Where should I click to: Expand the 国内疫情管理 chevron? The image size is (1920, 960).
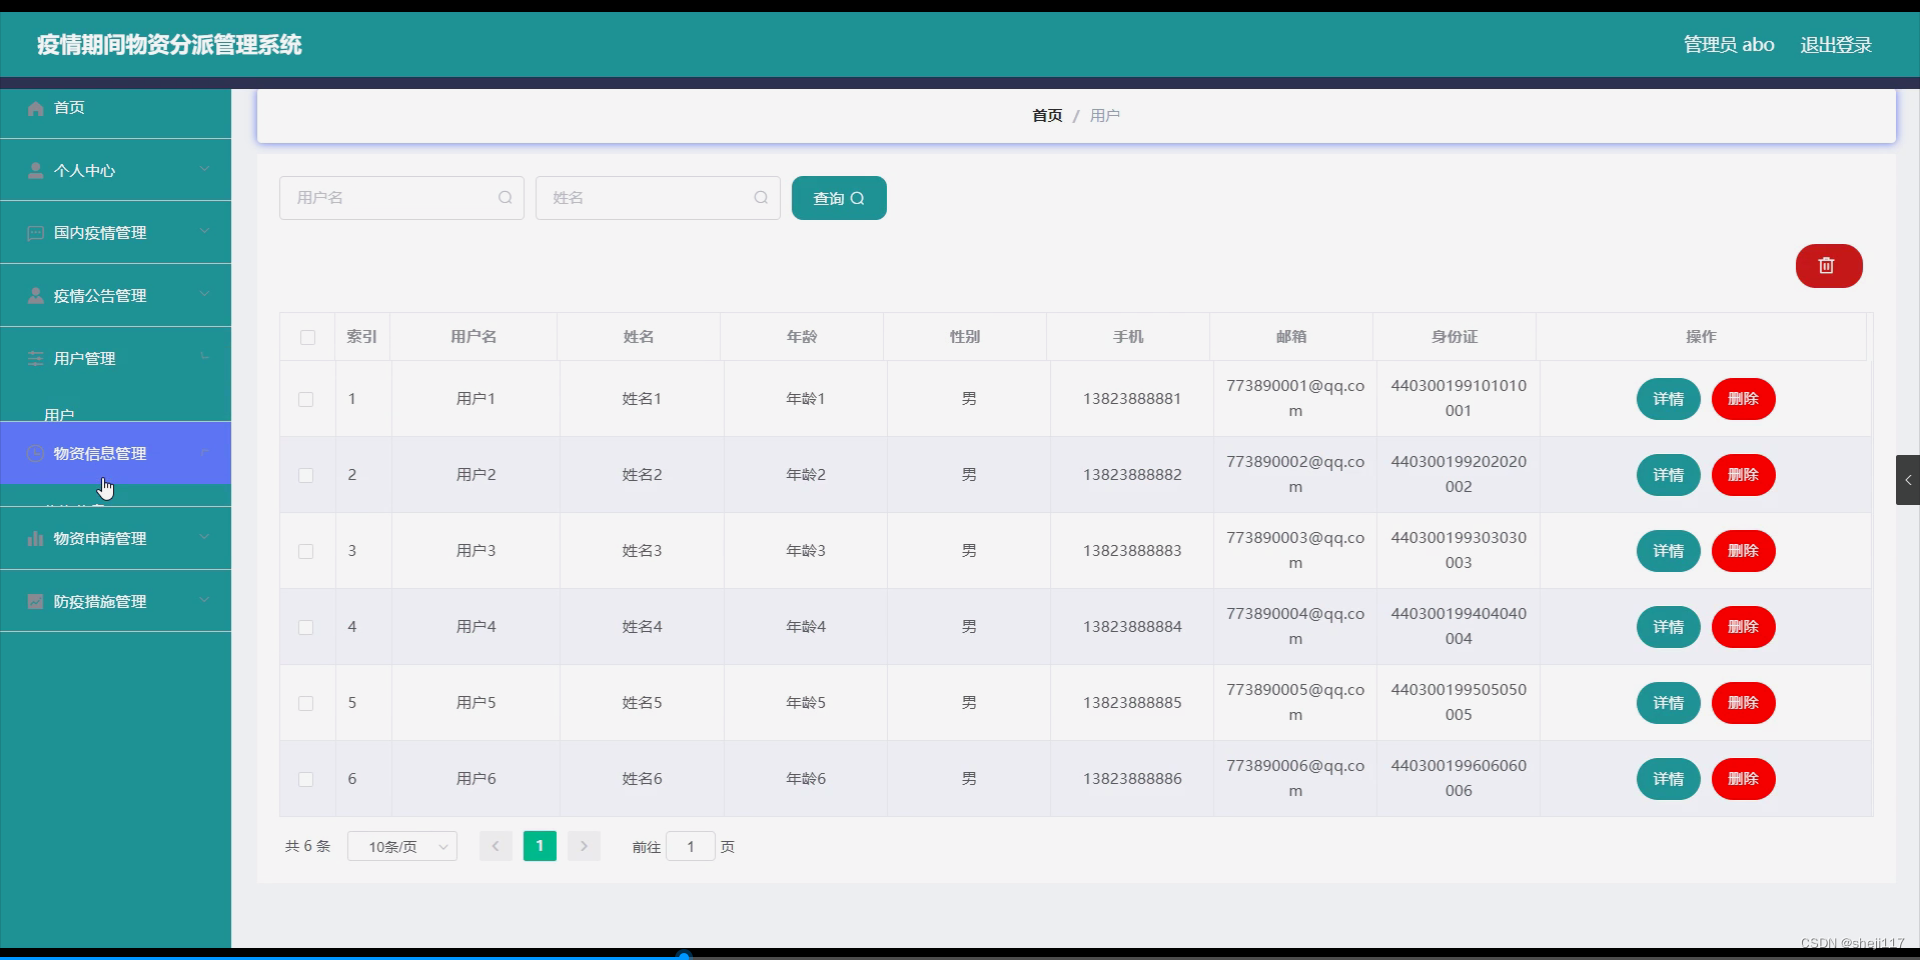[205, 231]
